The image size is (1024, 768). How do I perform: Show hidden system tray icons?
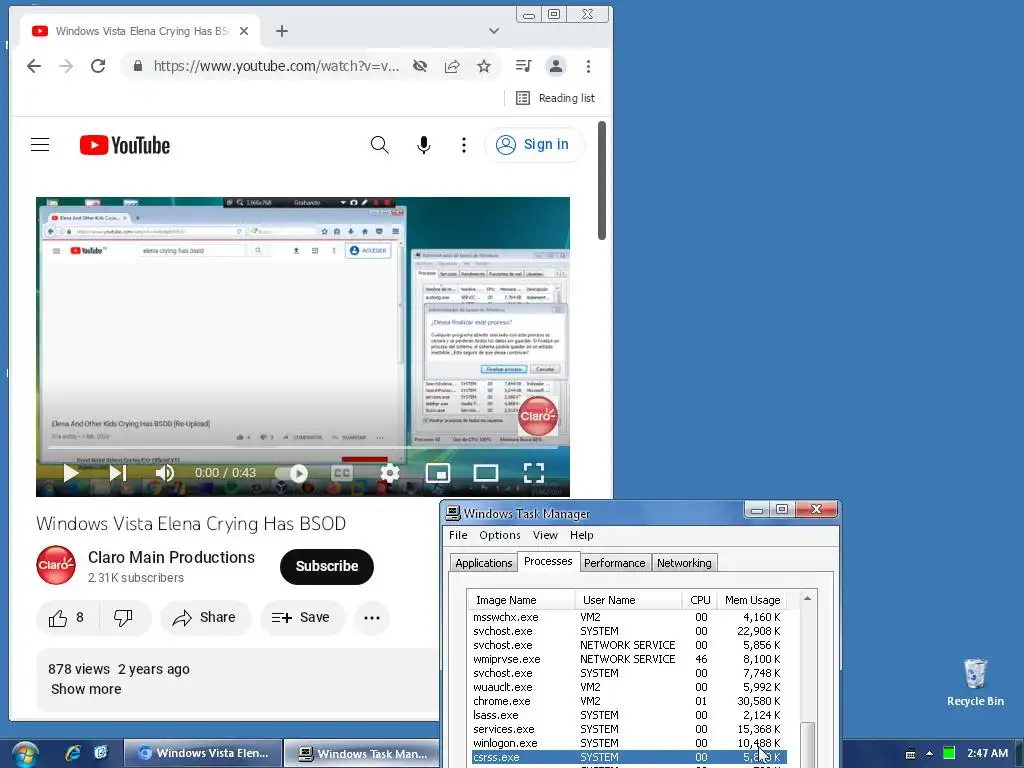(929, 754)
